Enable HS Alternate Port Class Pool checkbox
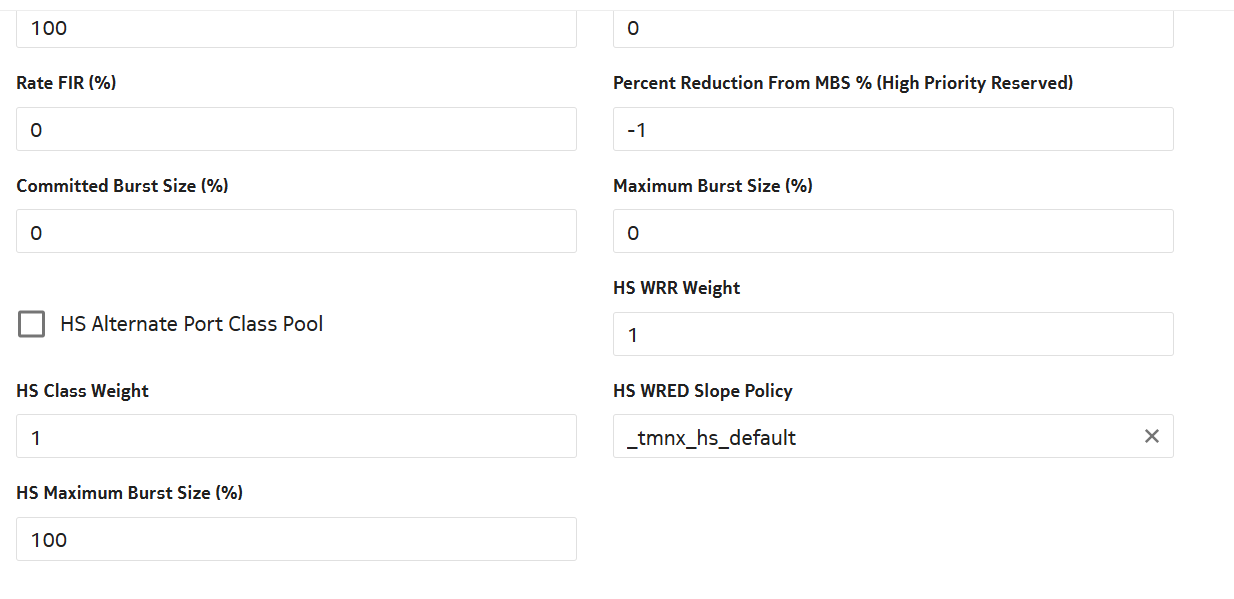This screenshot has height=599, width=1234. (x=32, y=324)
